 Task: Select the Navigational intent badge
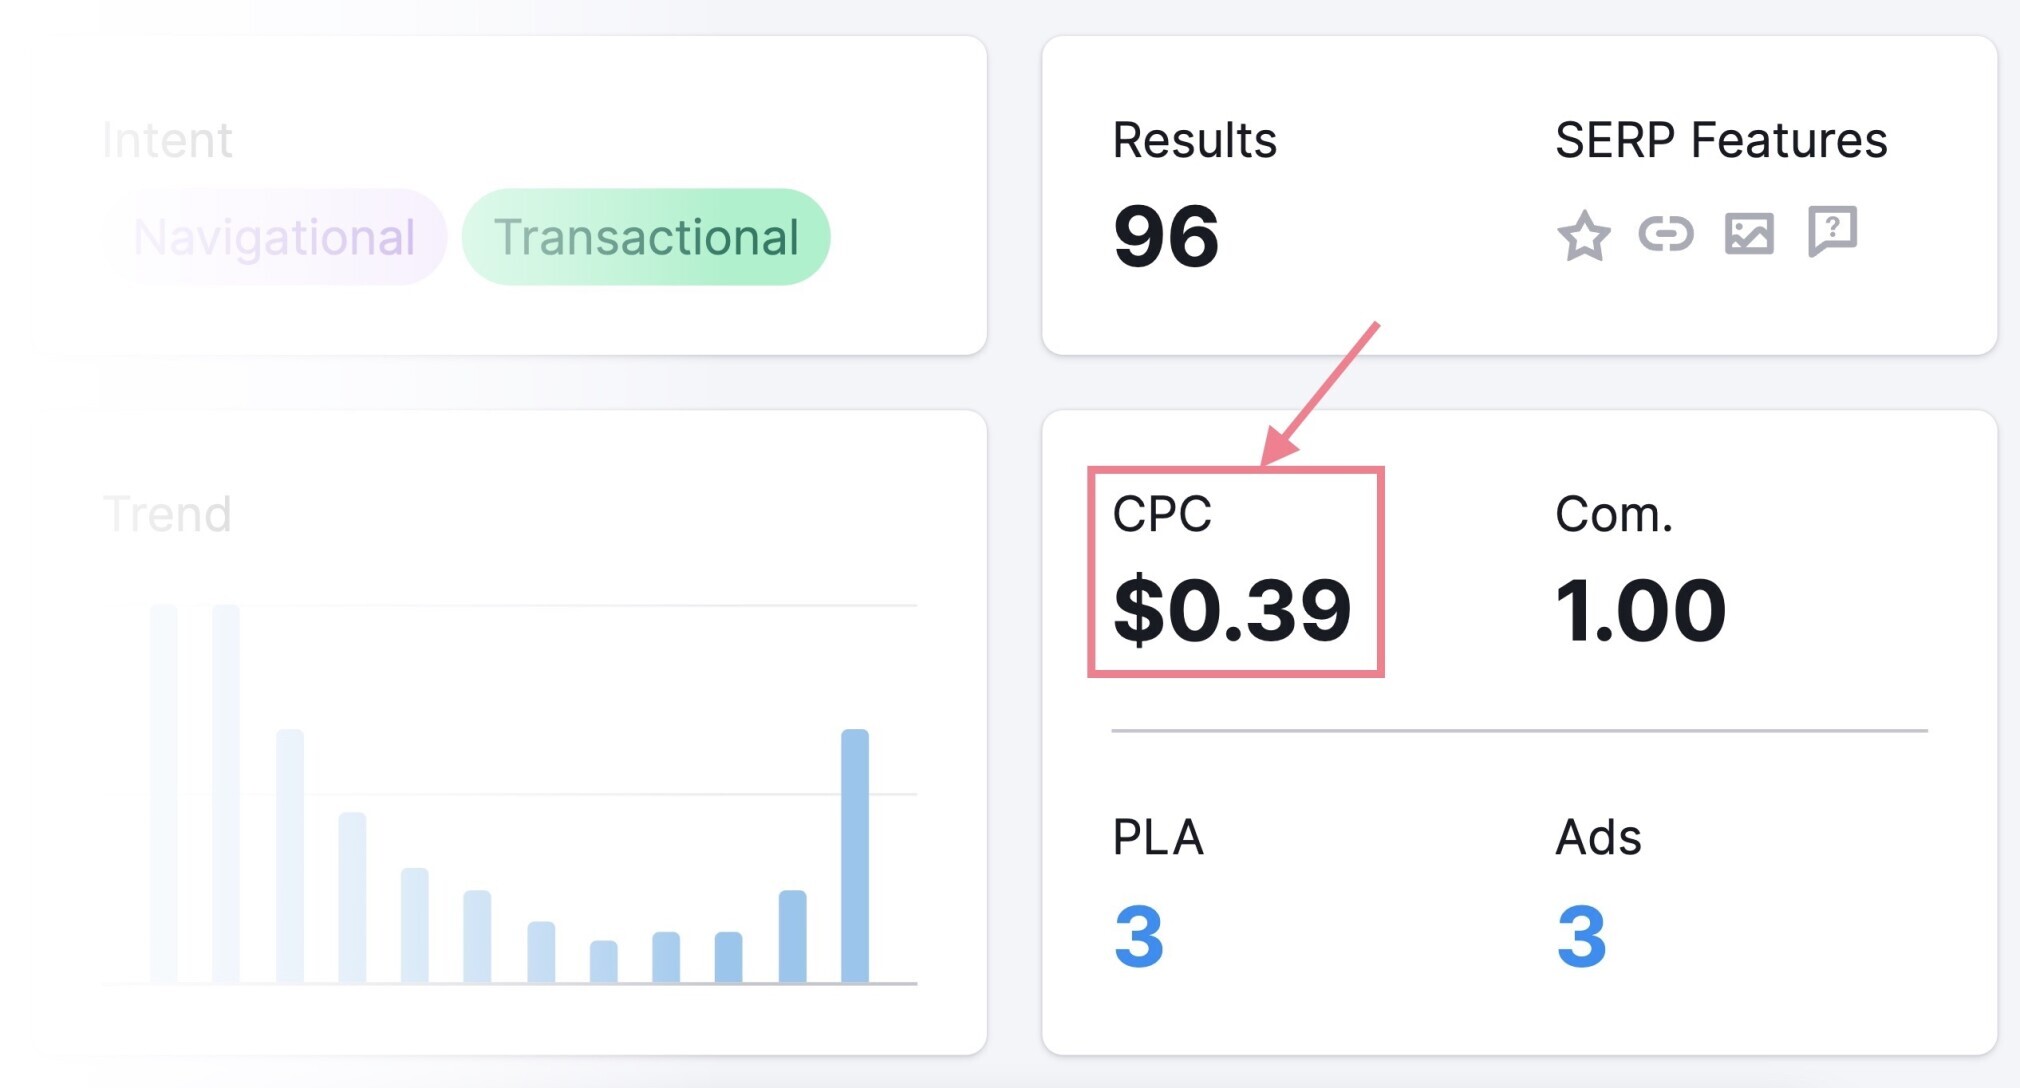coord(274,237)
